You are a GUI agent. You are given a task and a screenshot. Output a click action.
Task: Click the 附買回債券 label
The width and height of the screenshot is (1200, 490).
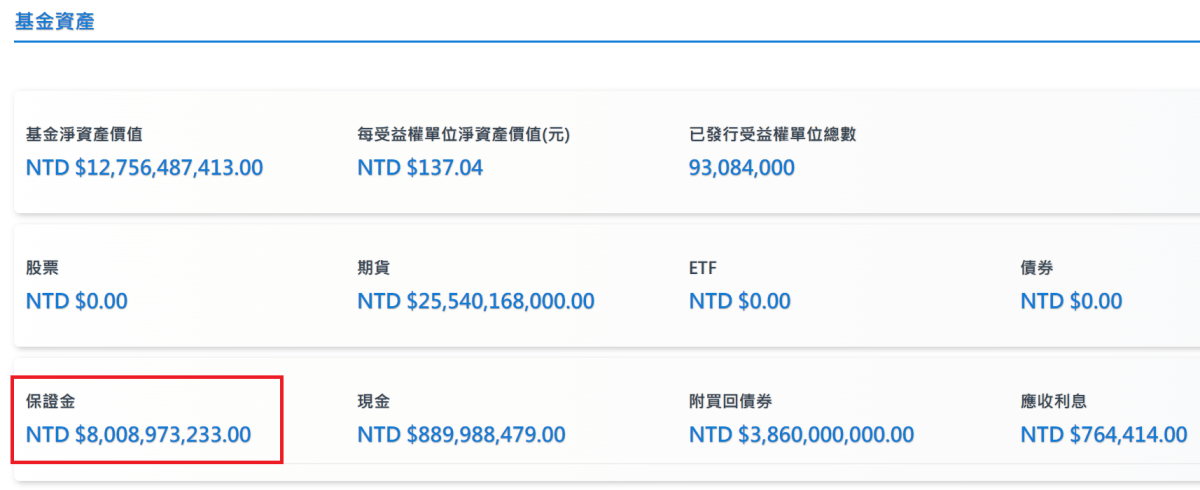730,402
